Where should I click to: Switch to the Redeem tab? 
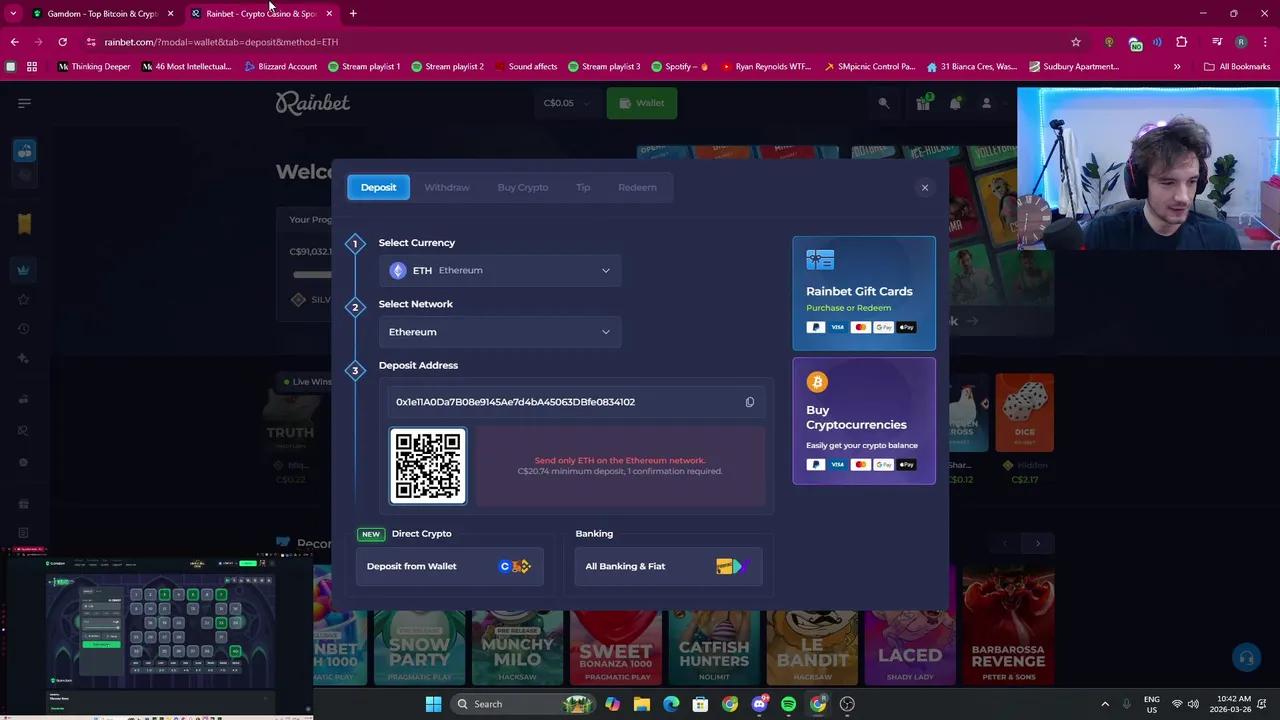[637, 187]
